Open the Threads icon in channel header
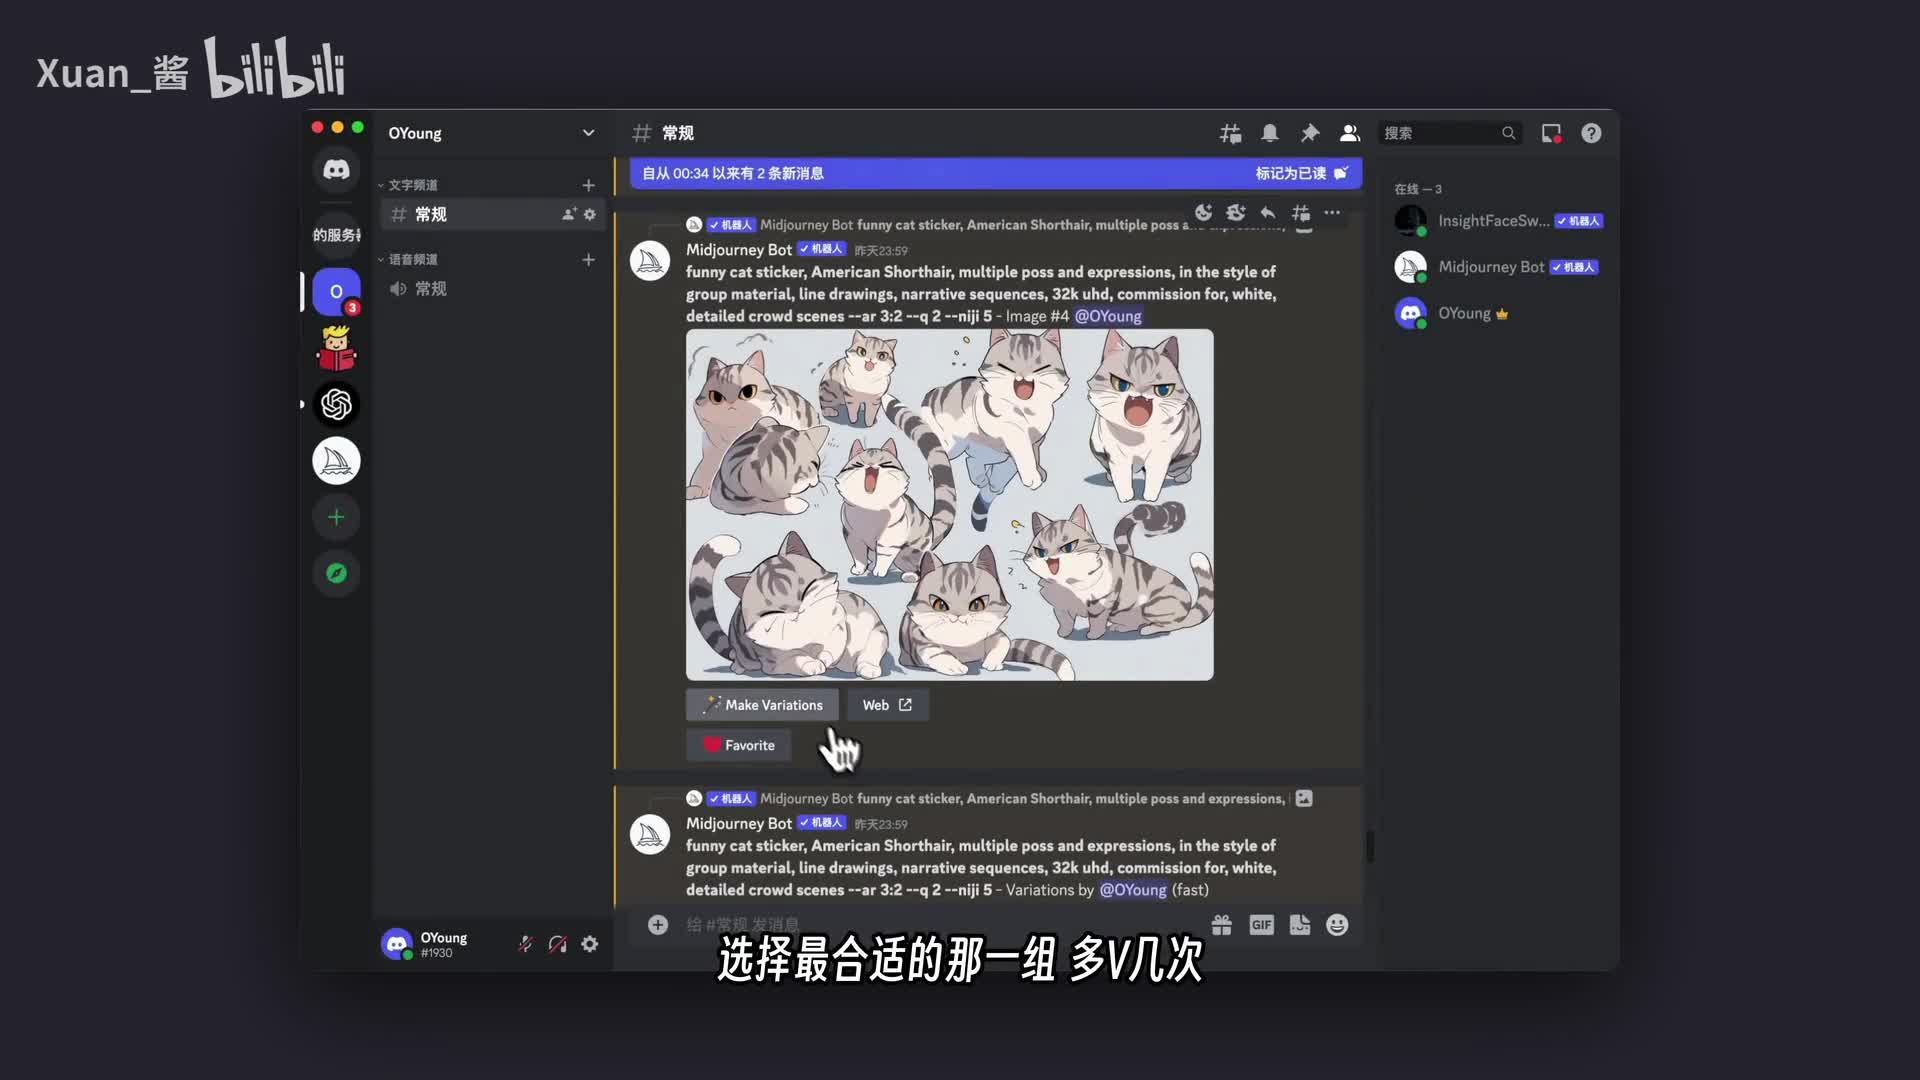Viewport: 1920px width, 1080px height. (x=1230, y=133)
